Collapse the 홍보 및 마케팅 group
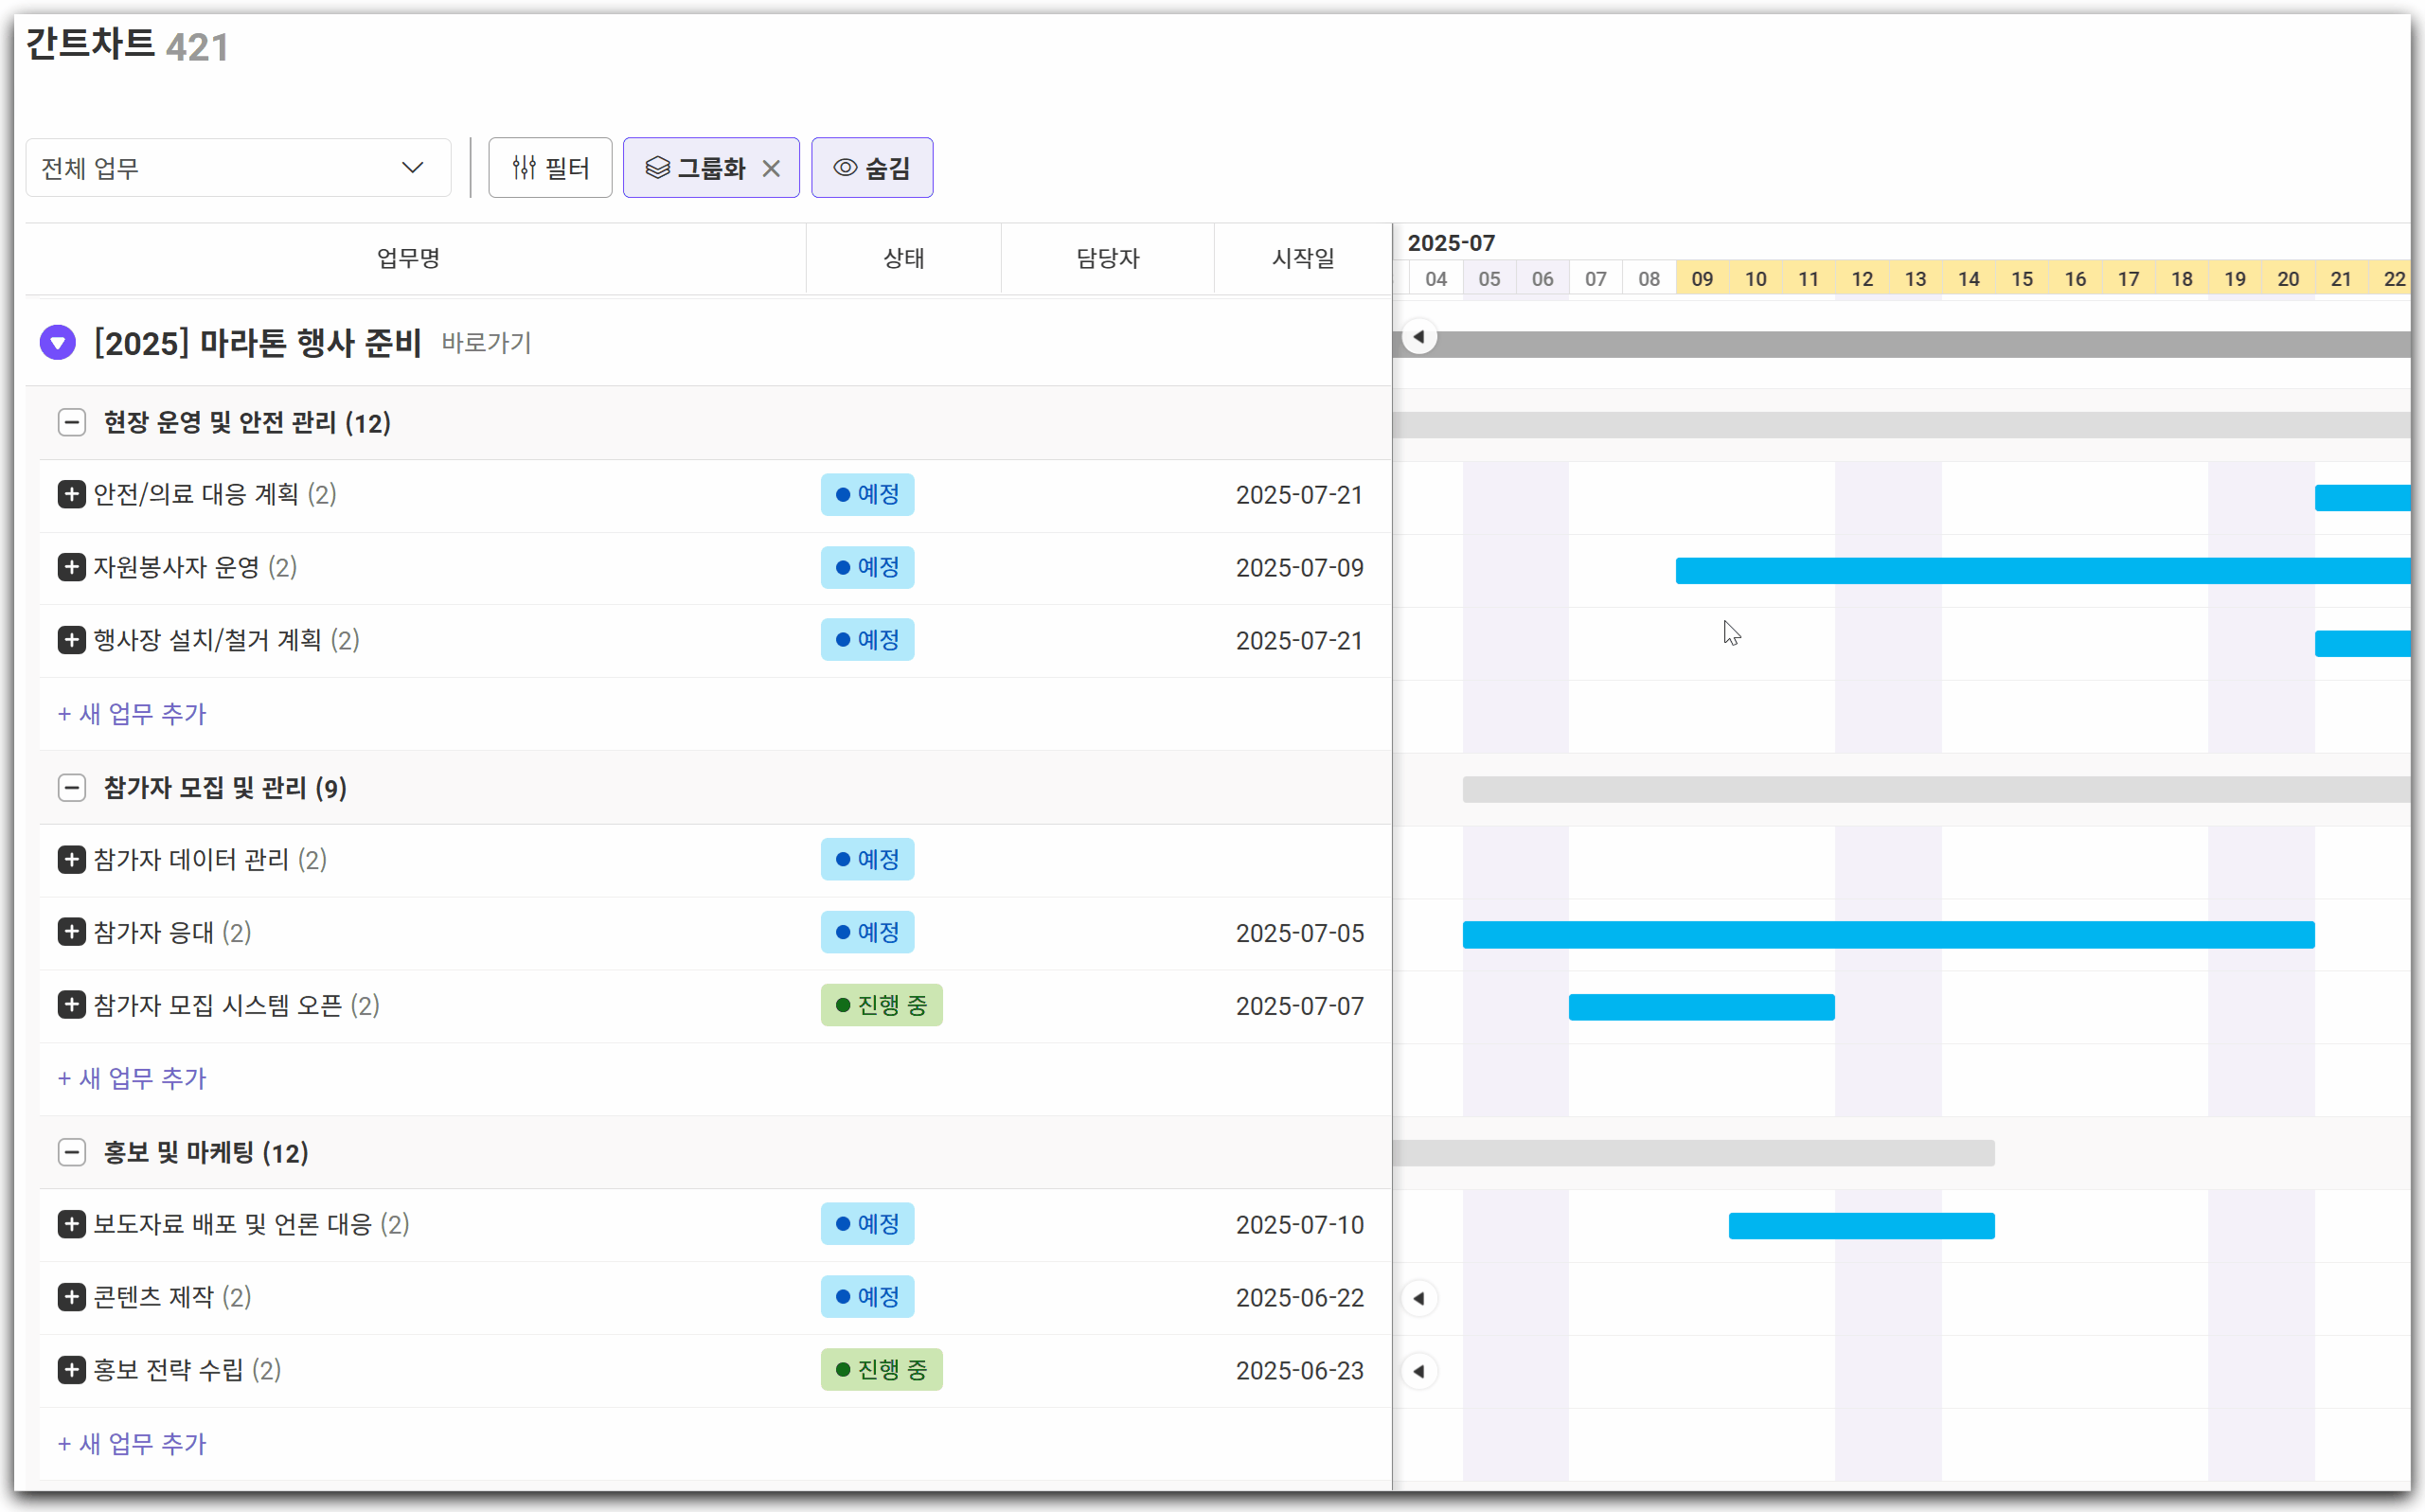 [72, 1153]
